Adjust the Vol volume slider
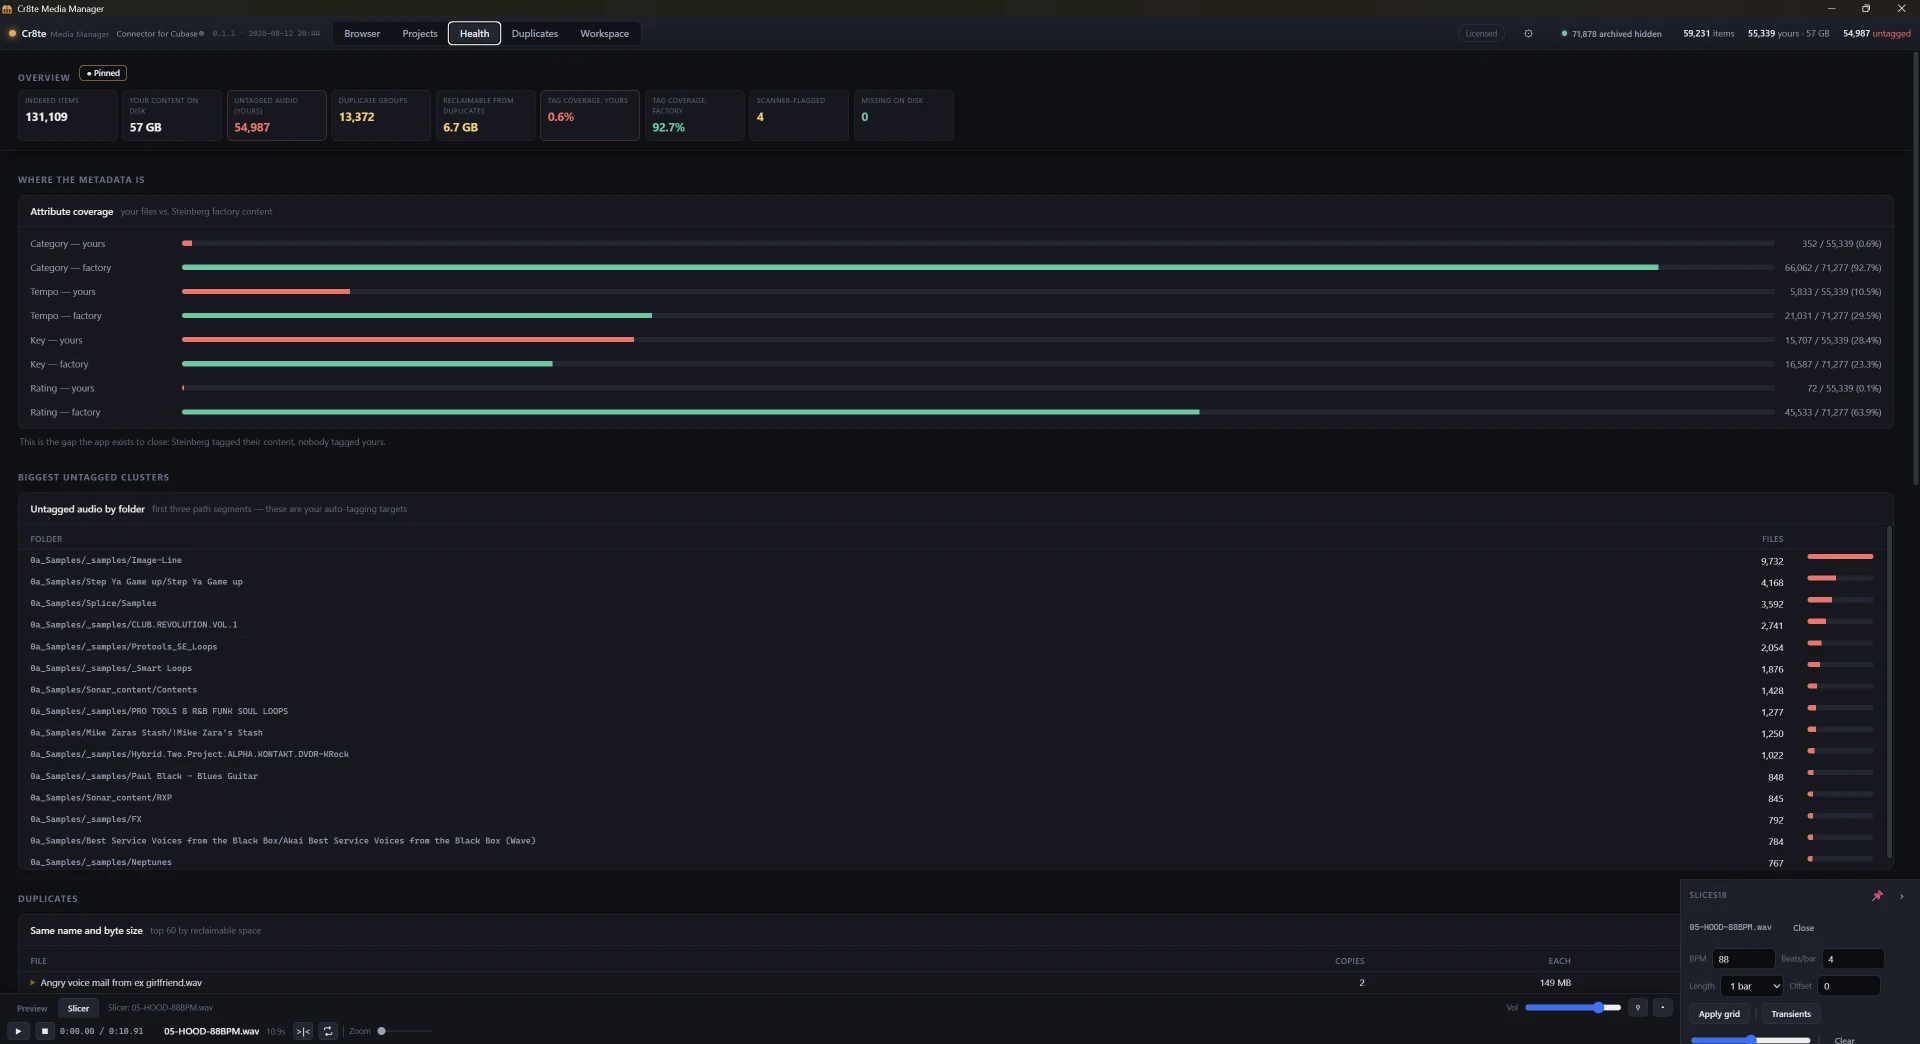 pos(1572,1007)
